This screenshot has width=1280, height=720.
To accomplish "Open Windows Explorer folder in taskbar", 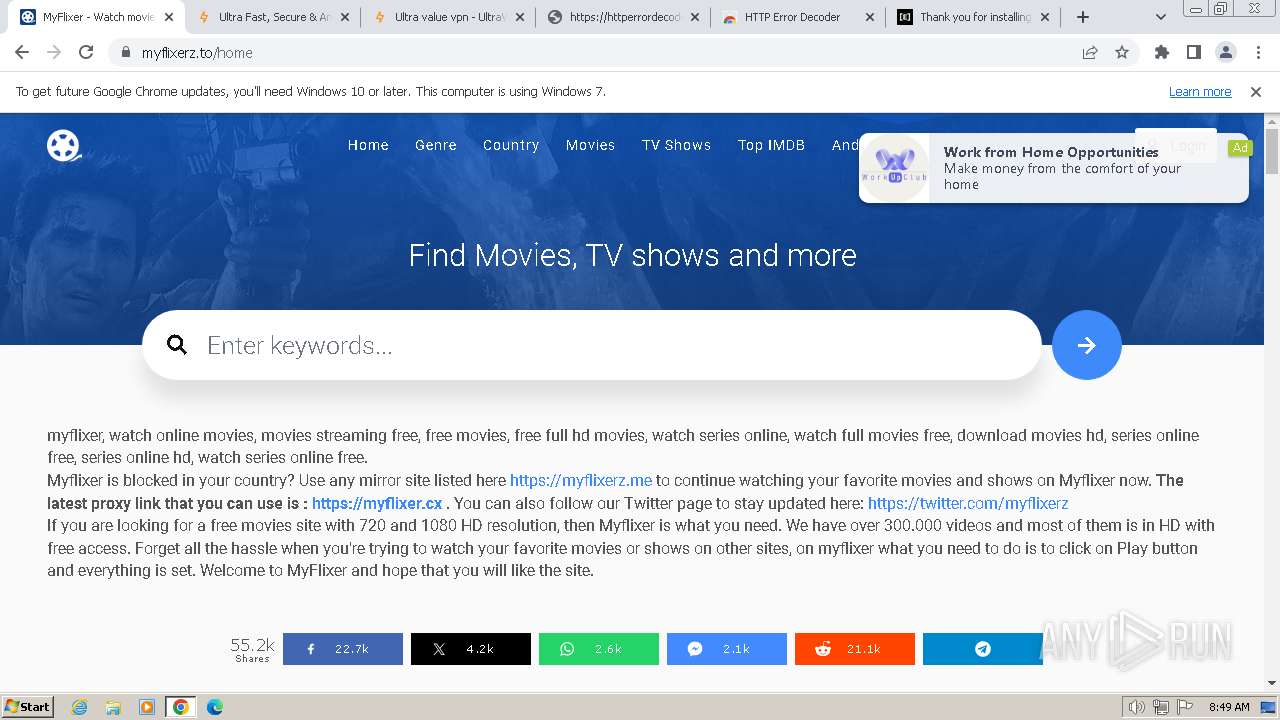I will pyautogui.click(x=113, y=707).
